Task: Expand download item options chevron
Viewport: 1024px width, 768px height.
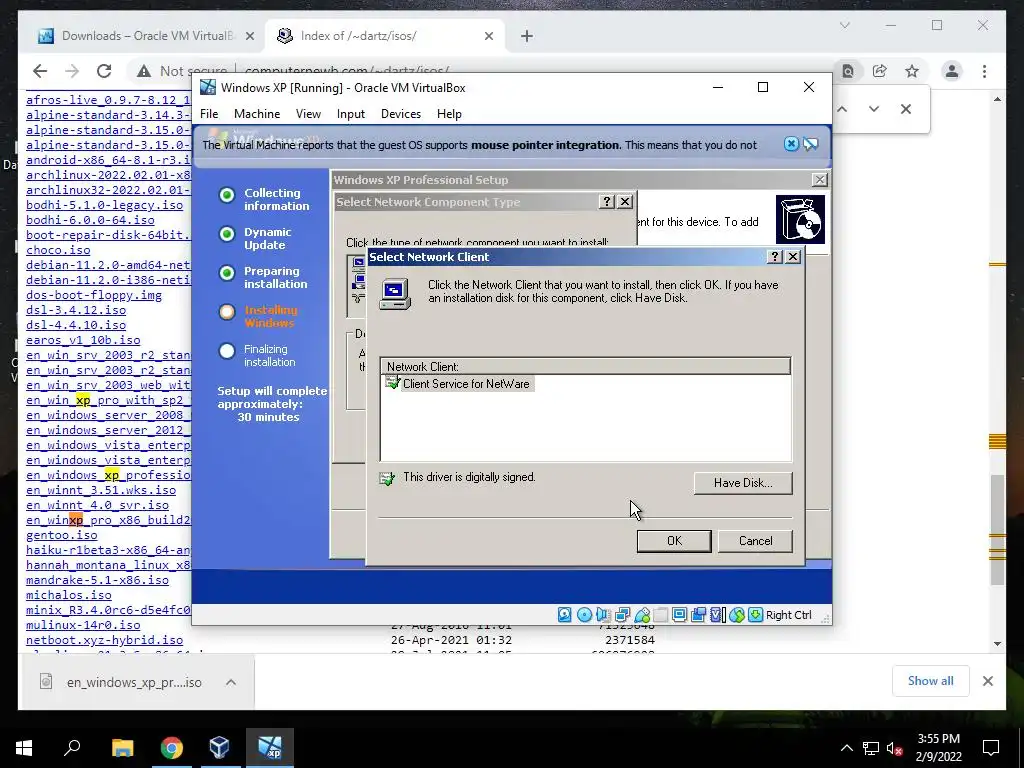Action: (x=231, y=682)
